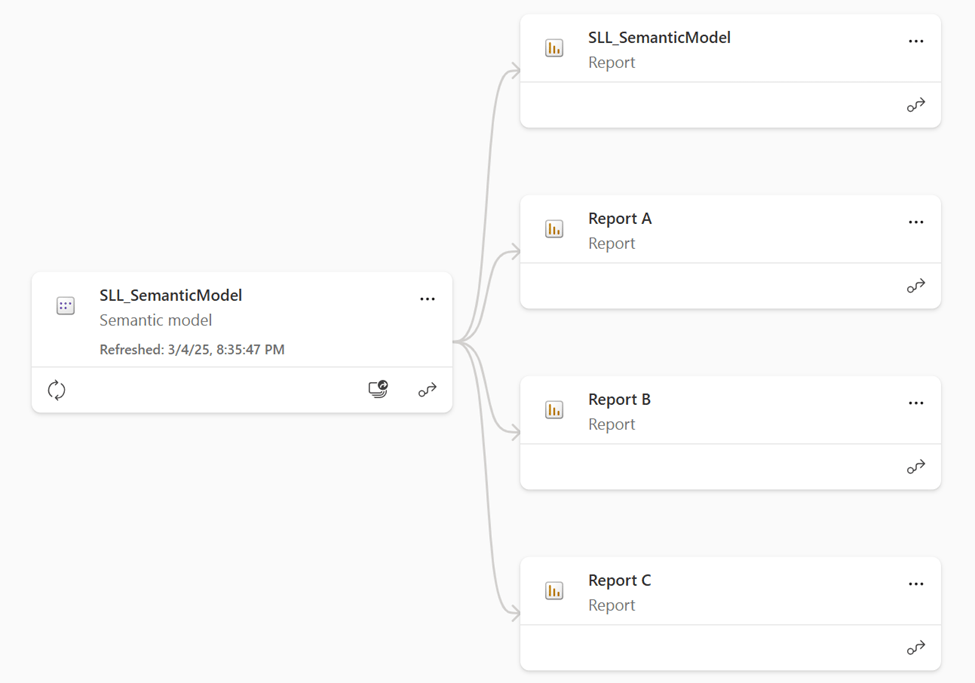
Task: Click the Report C chart icon
Action: point(554,591)
